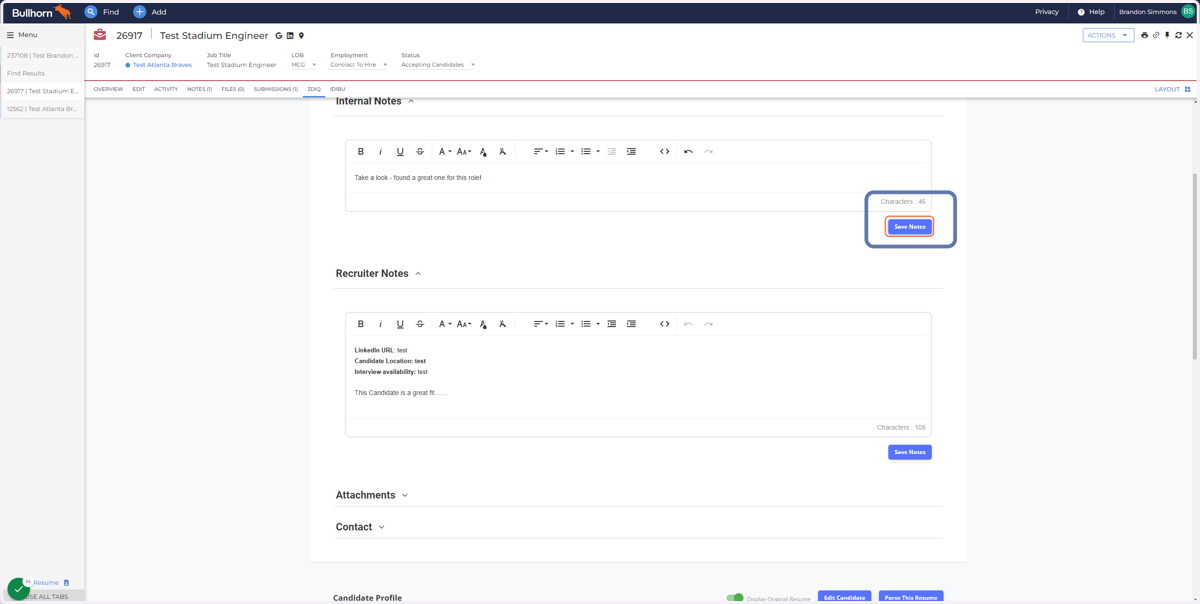Switch to the IDIBU tab
The image size is (1200, 604).
338,89
